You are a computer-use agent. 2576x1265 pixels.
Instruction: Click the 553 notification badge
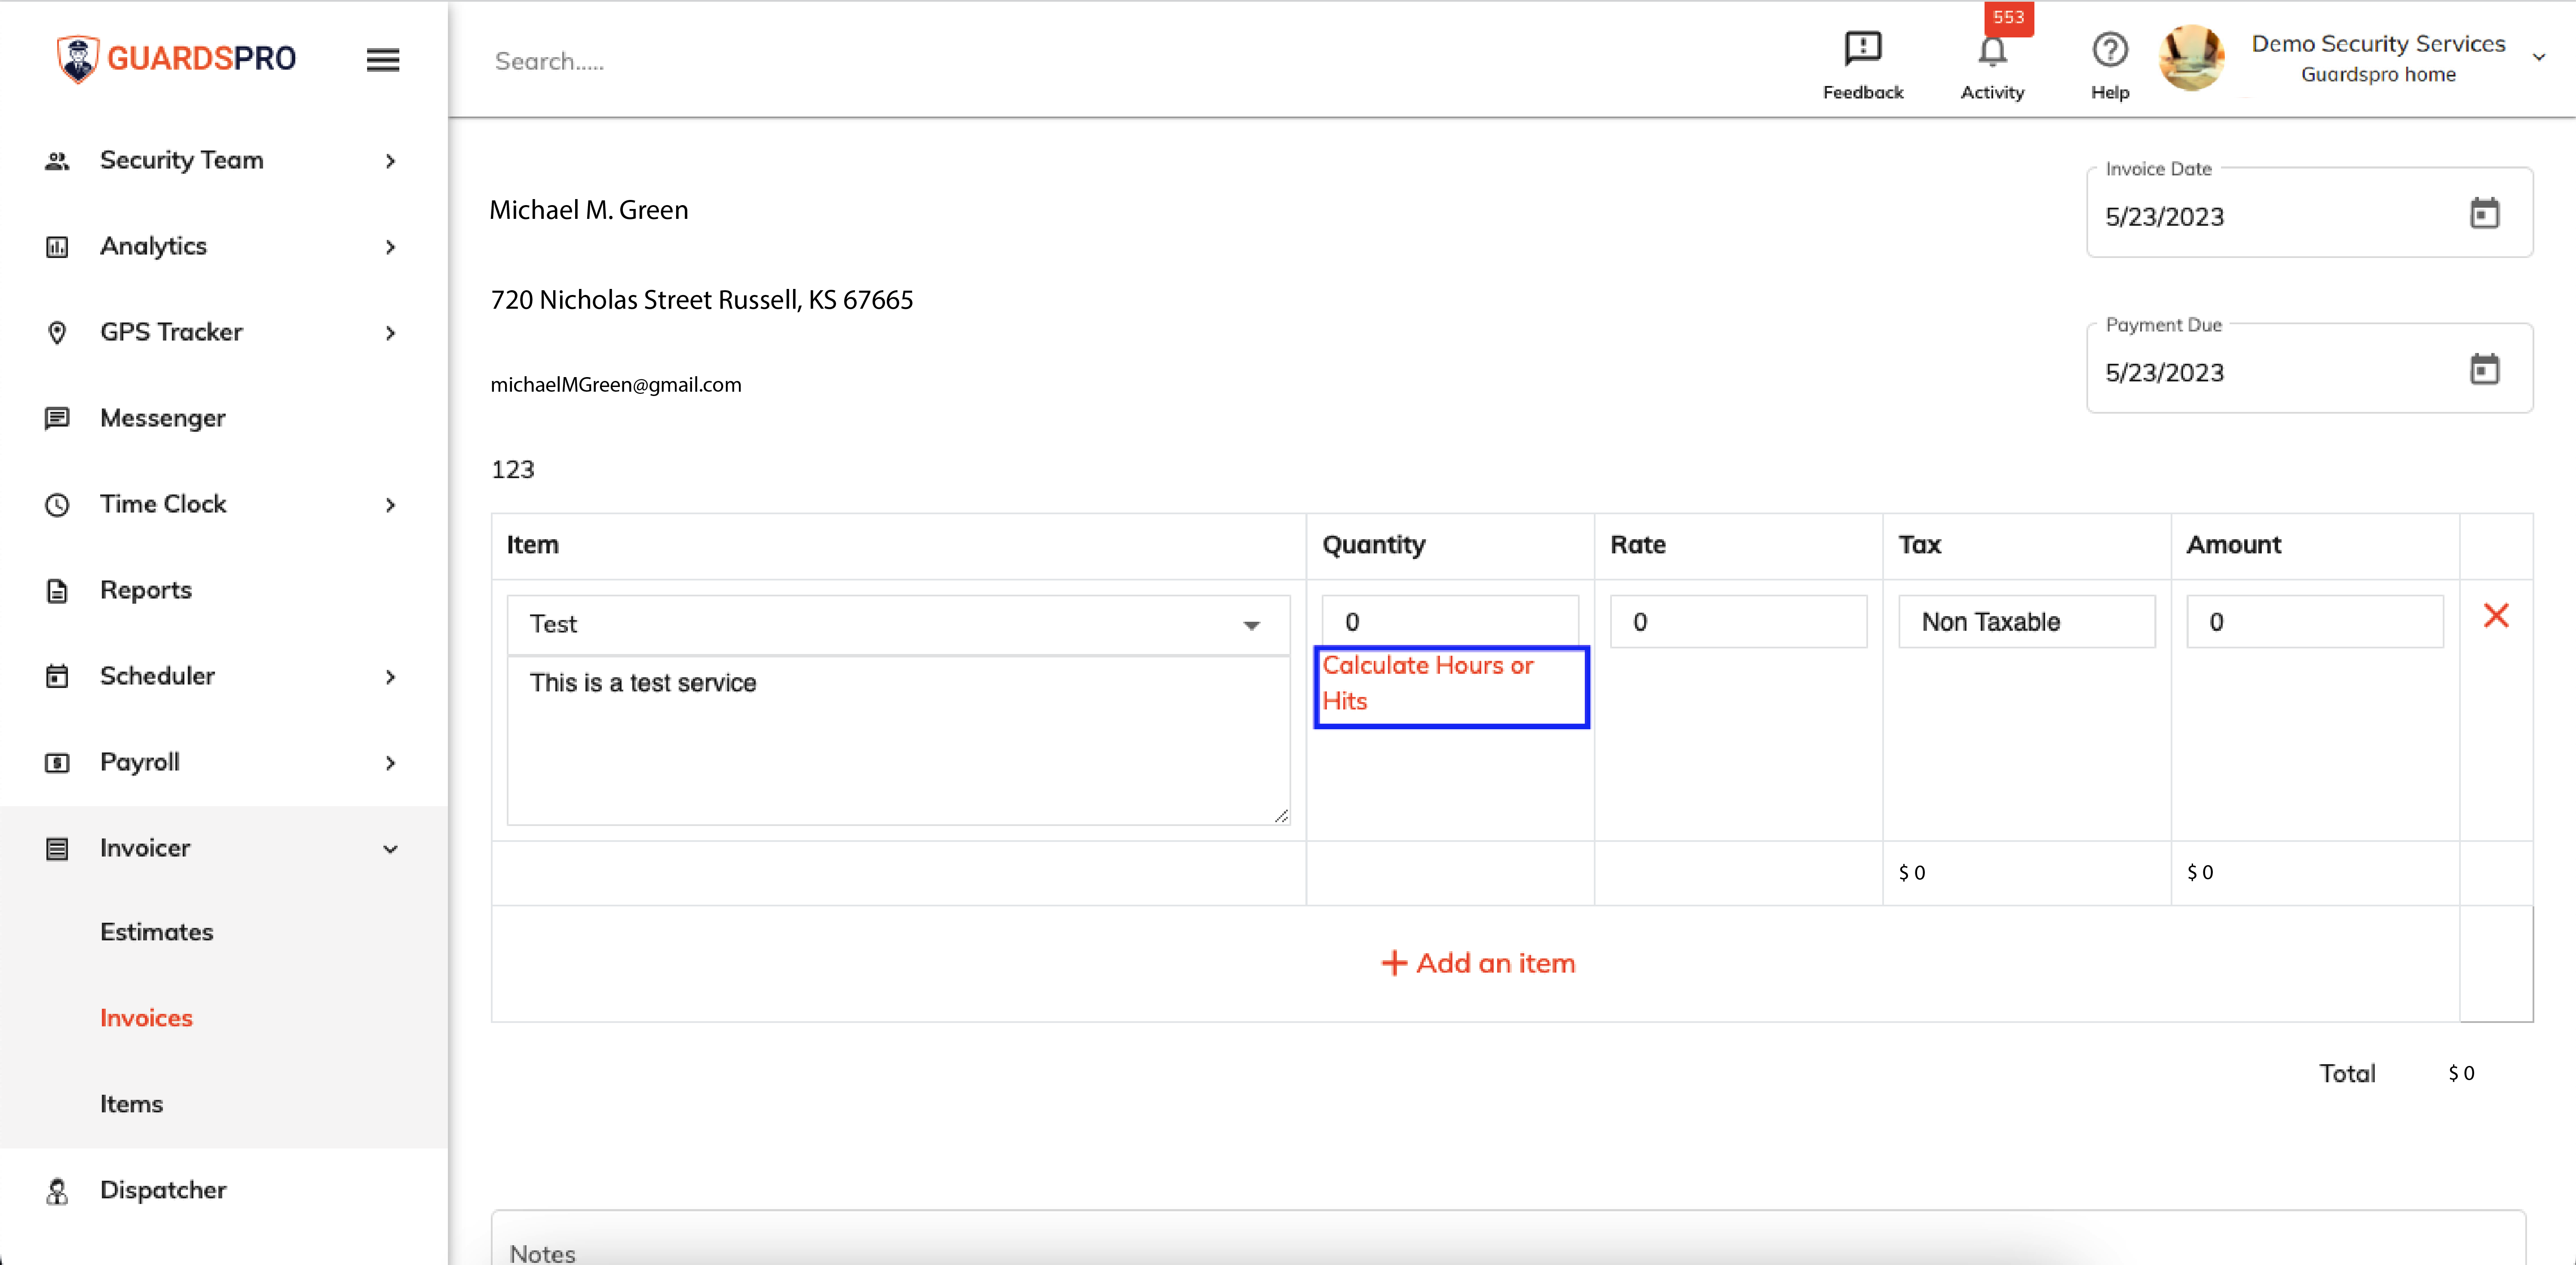[x=2008, y=17]
